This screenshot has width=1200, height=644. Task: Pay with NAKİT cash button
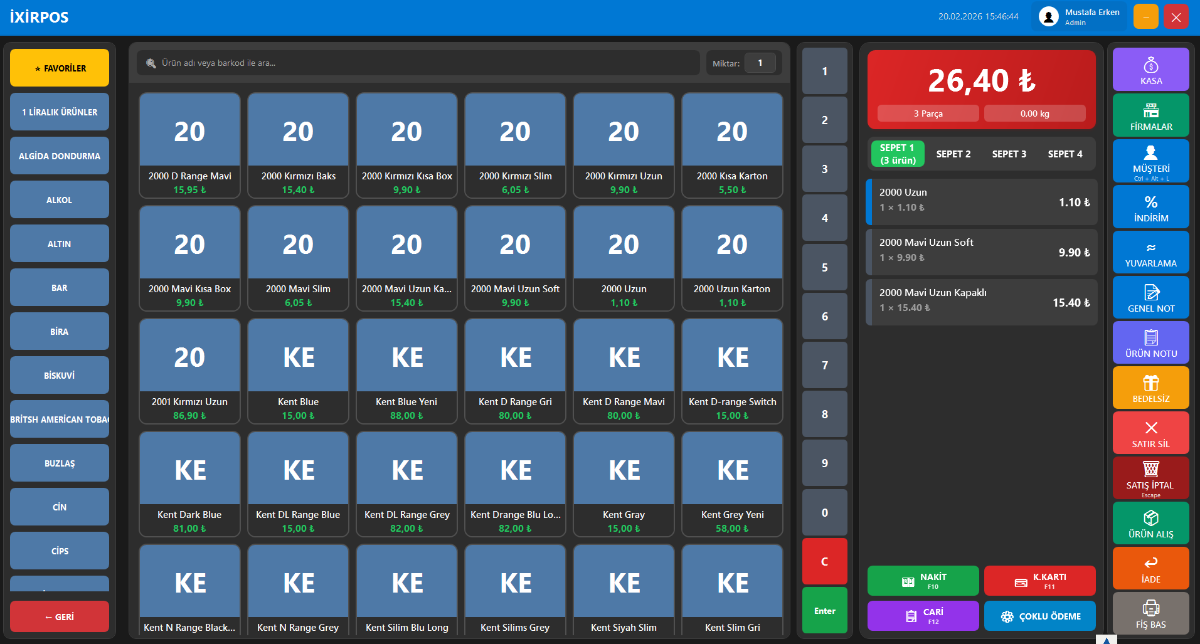point(922,581)
